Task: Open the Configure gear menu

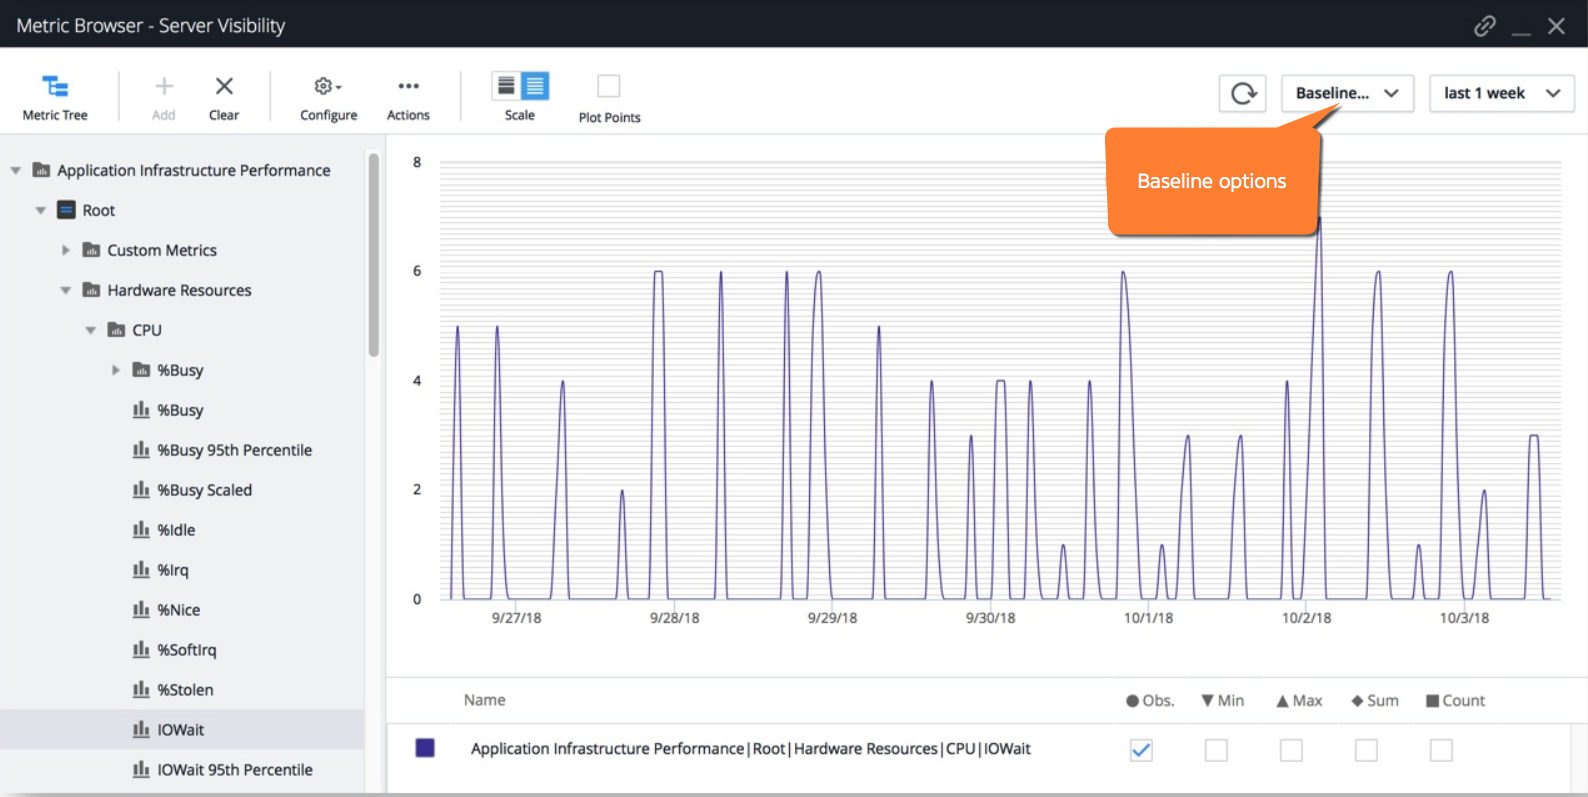Action: [x=328, y=97]
